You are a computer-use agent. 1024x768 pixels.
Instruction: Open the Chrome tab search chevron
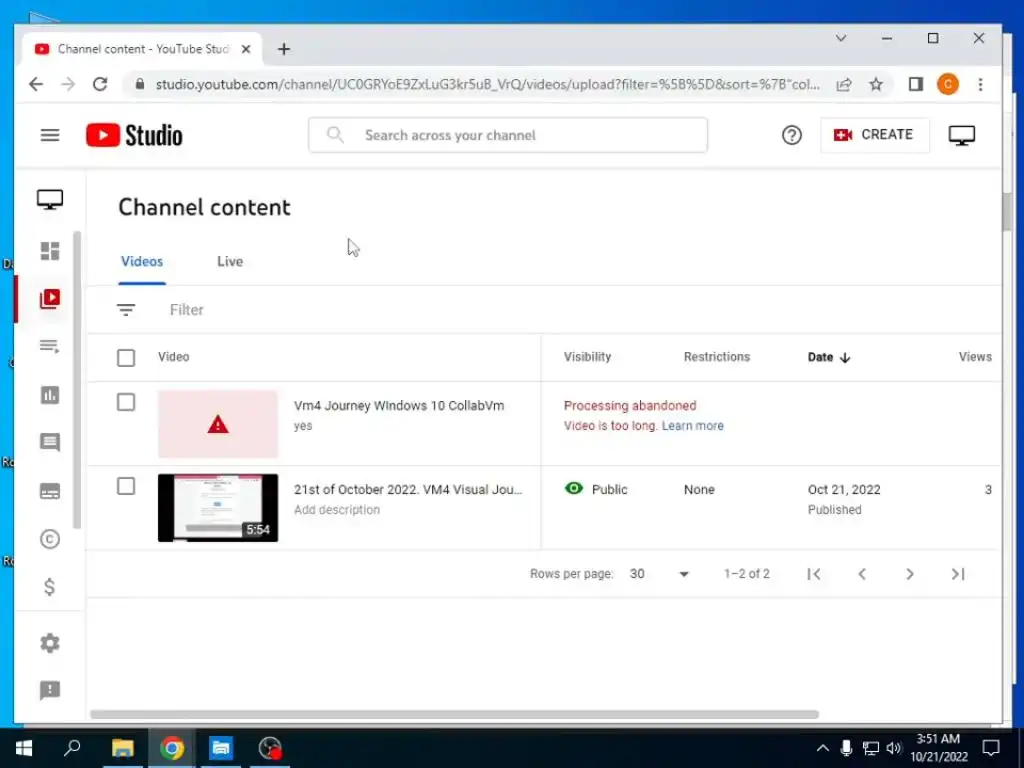click(841, 39)
